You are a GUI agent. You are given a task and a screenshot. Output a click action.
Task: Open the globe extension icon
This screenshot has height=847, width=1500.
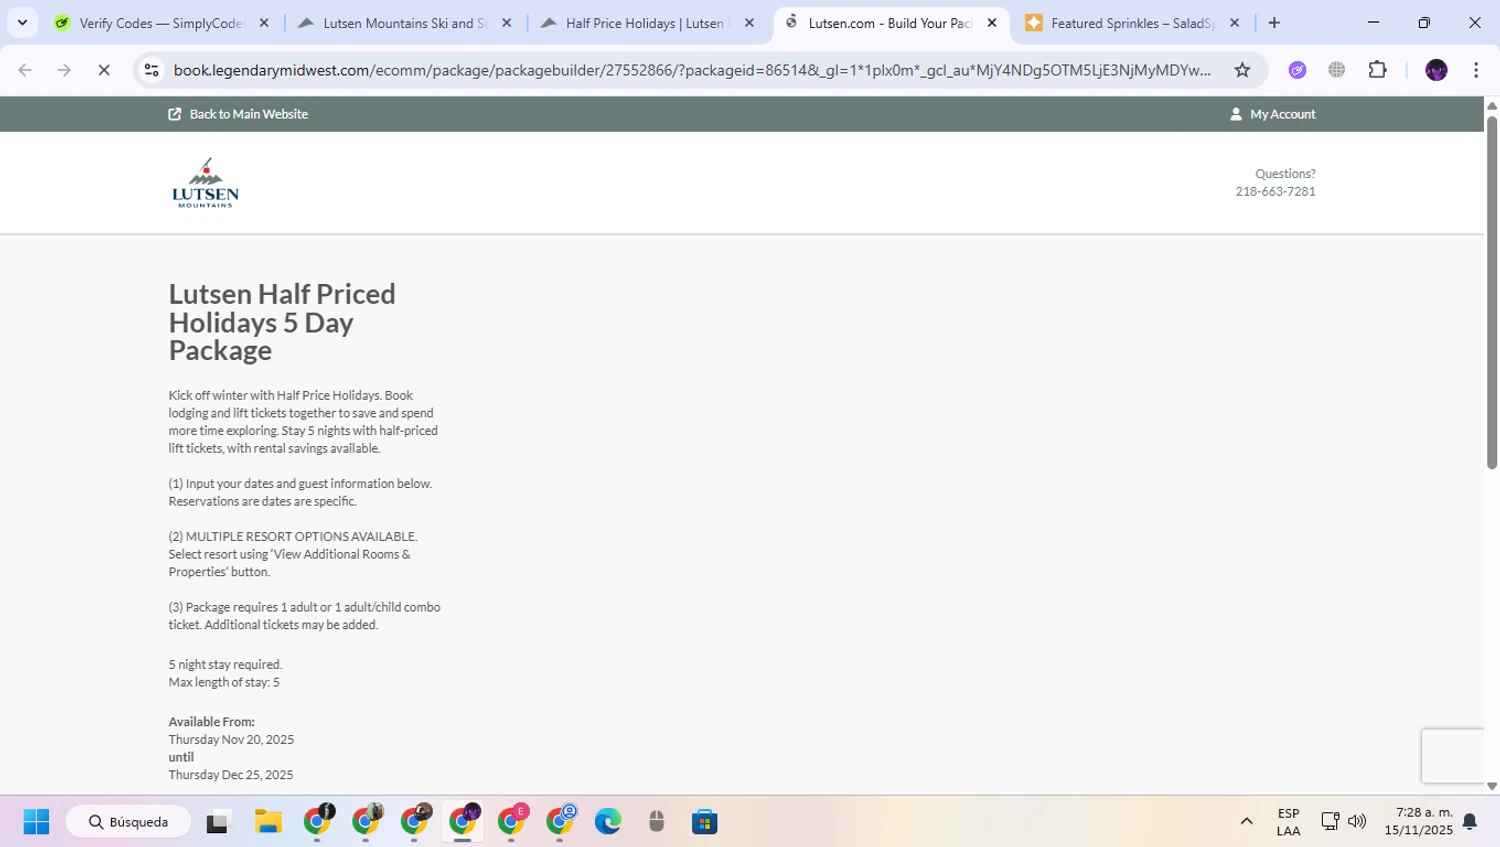pos(1337,70)
